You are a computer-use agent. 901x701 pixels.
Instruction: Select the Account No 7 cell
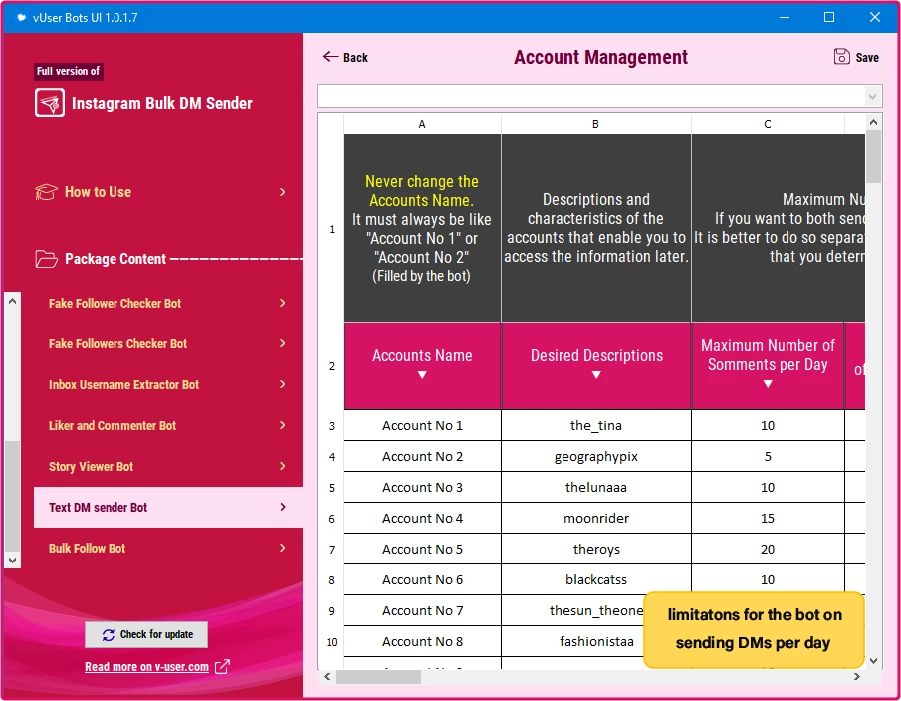click(x=422, y=611)
